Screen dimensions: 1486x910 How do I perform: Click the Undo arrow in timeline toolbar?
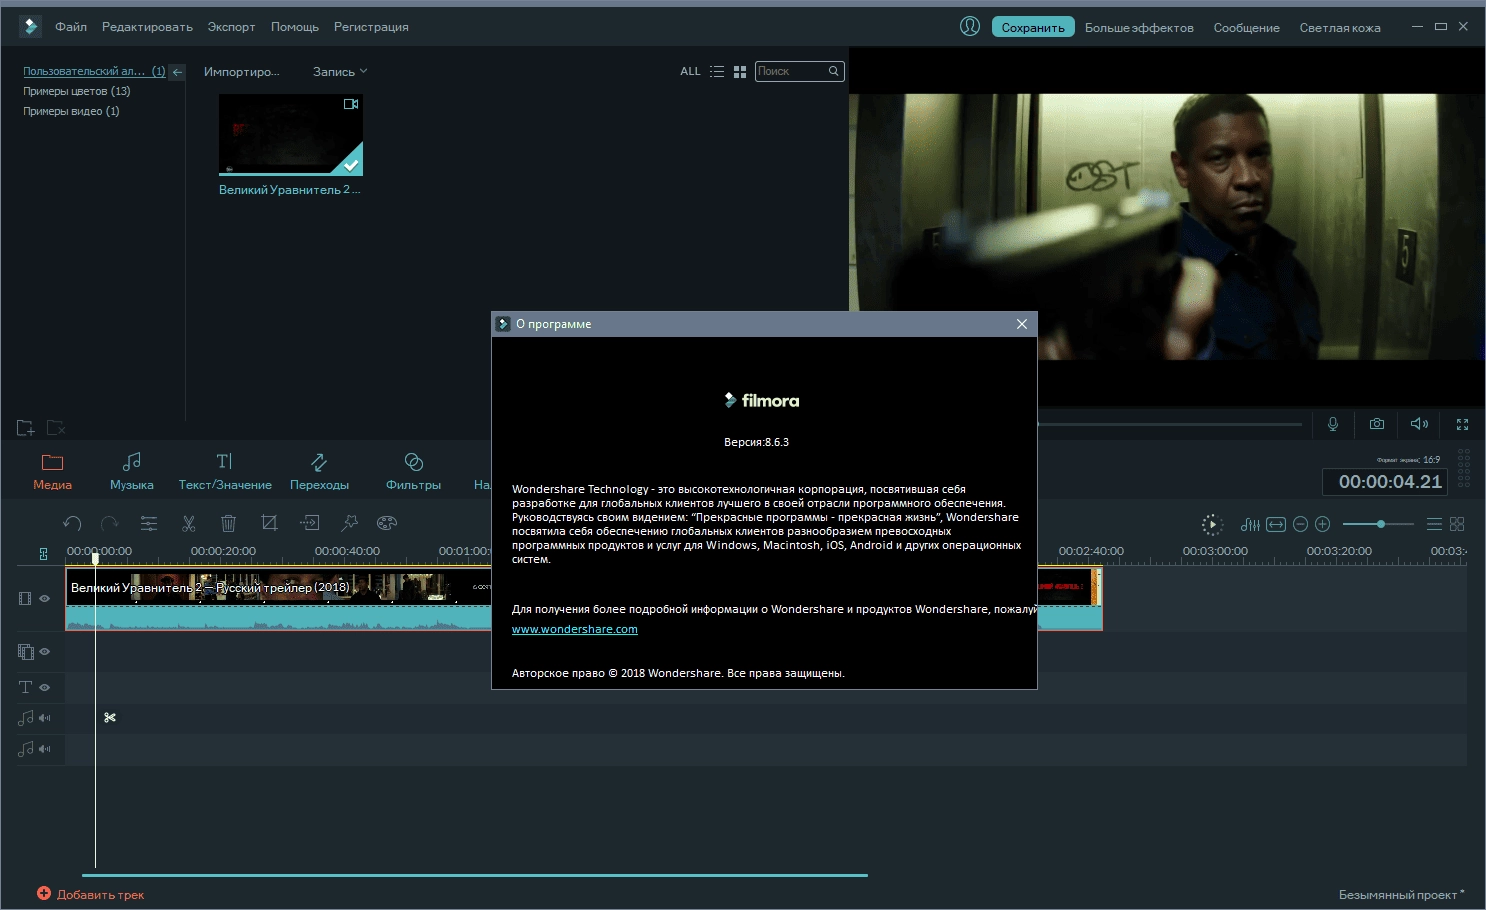click(x=72, y=523)
